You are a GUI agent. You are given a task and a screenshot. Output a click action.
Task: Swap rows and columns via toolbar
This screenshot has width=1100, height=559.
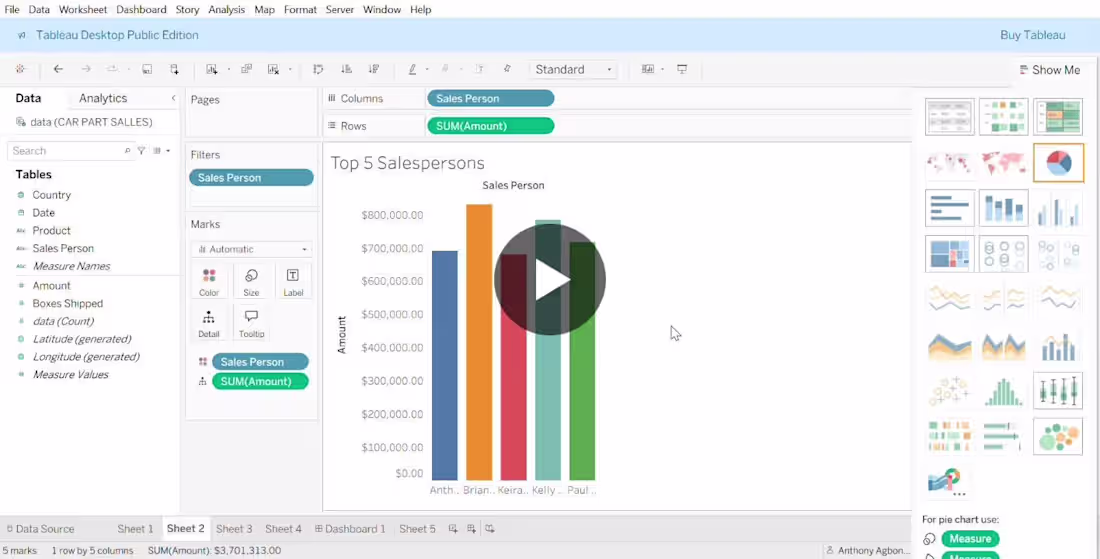pos(318,69)
